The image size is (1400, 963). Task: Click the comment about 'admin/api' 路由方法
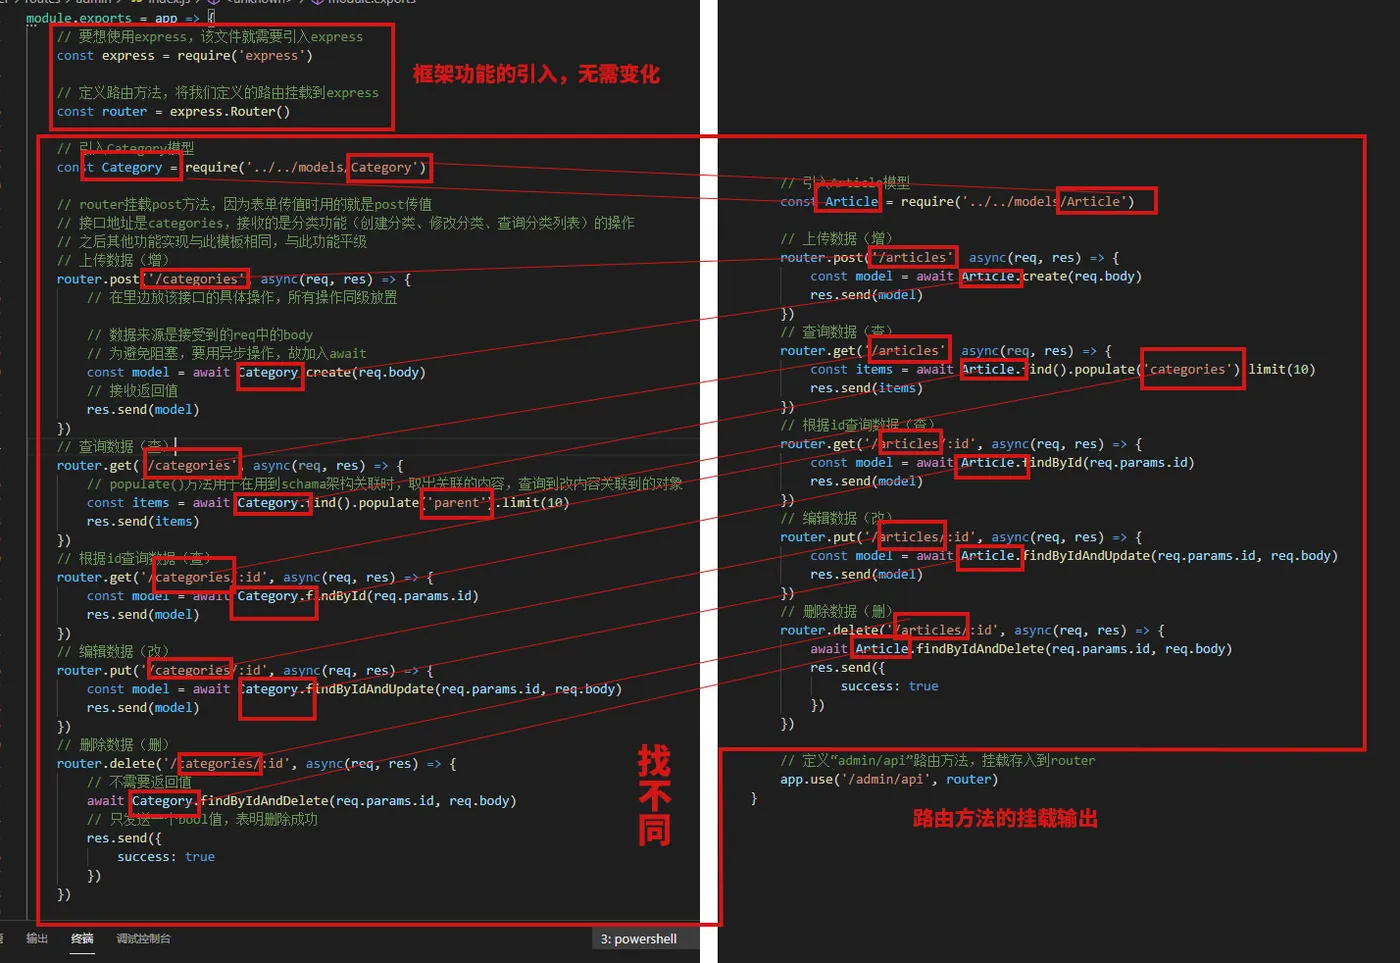938,760
